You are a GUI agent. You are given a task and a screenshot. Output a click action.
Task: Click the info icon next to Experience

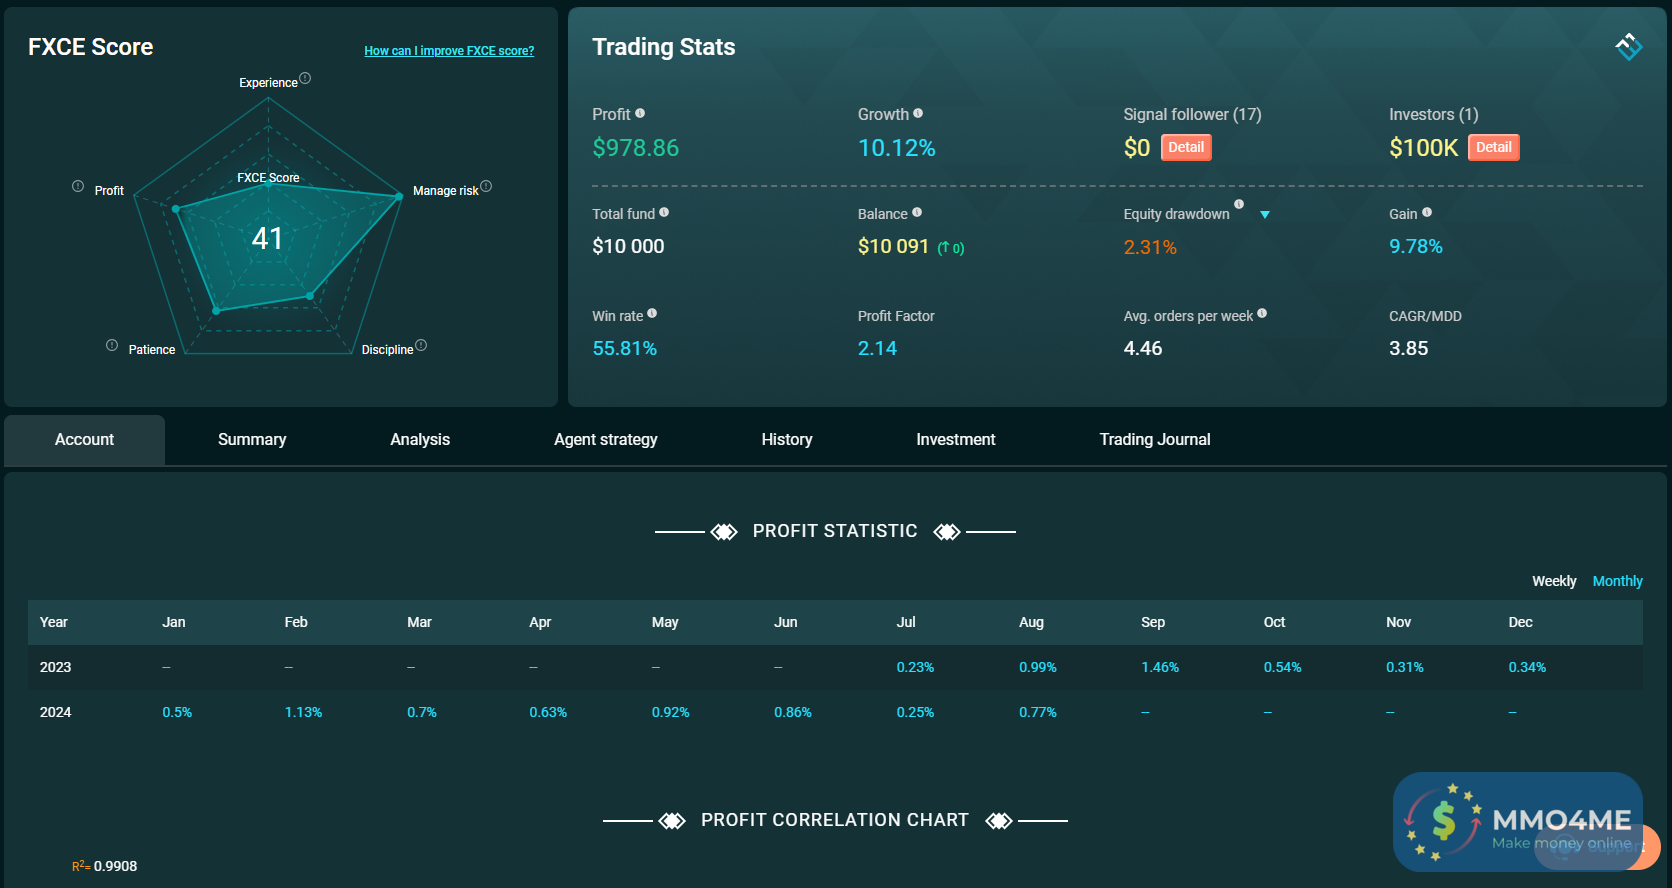click(x=305, y=78)
